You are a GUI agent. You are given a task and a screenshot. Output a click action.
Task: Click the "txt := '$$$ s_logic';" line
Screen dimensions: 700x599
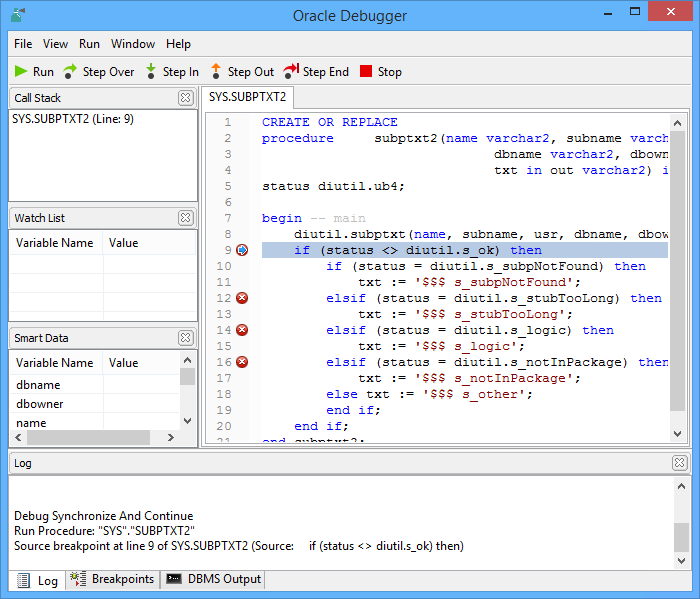442,346
